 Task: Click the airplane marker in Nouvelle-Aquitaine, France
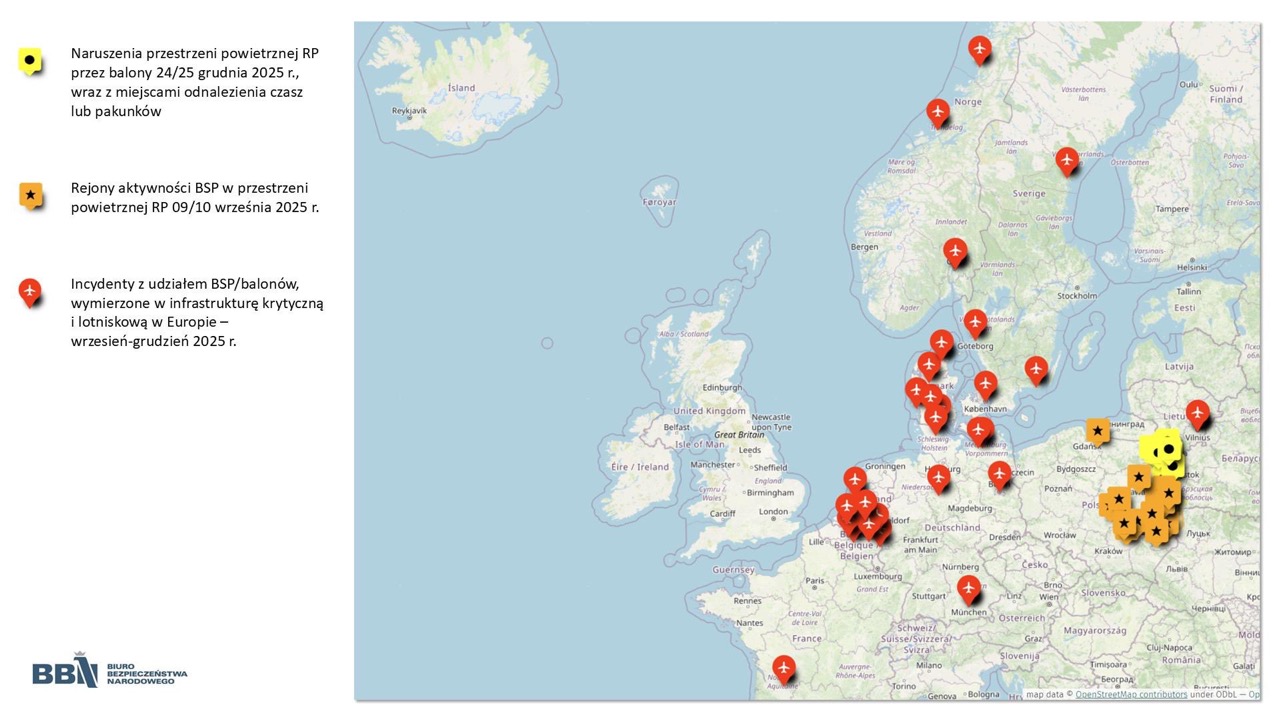click(x=783, y=667)
